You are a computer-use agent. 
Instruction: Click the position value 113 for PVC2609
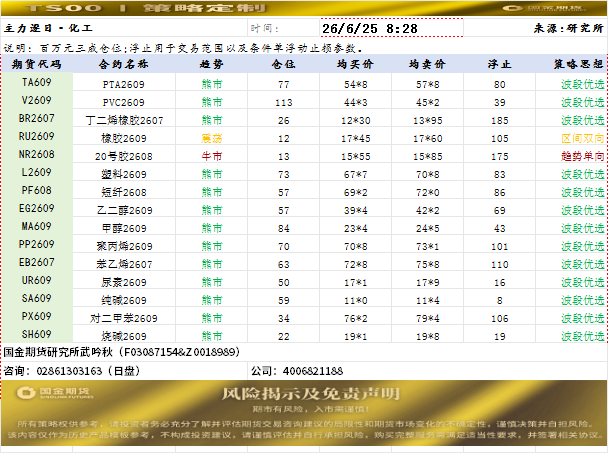tap(283, 102)
